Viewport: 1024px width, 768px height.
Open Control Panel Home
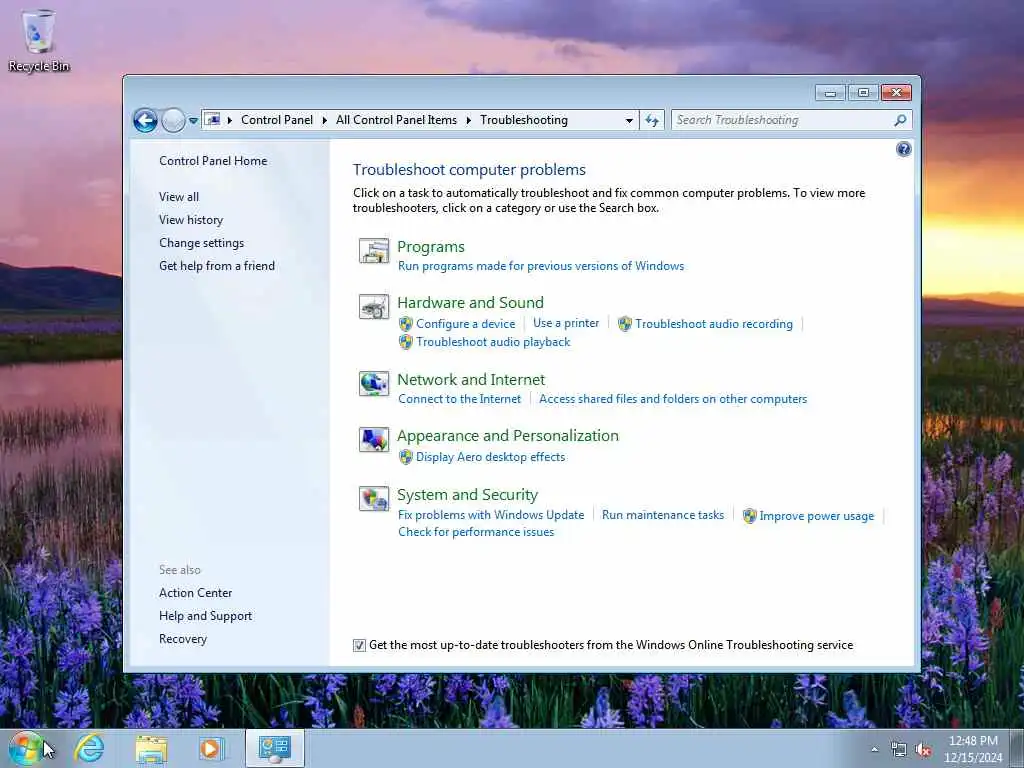(x=213, y=161)
